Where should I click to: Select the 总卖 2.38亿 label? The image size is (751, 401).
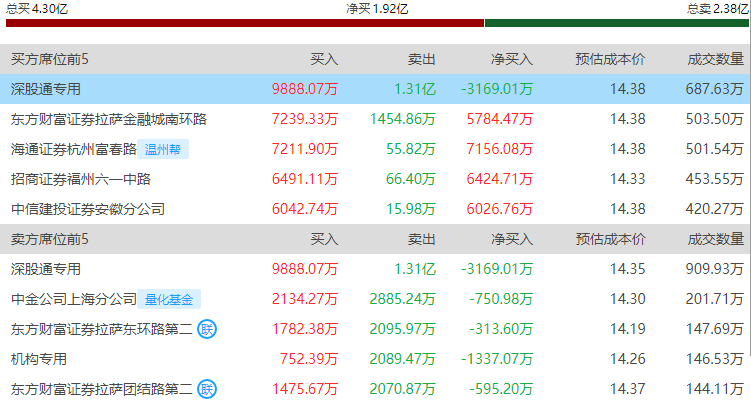717,9
